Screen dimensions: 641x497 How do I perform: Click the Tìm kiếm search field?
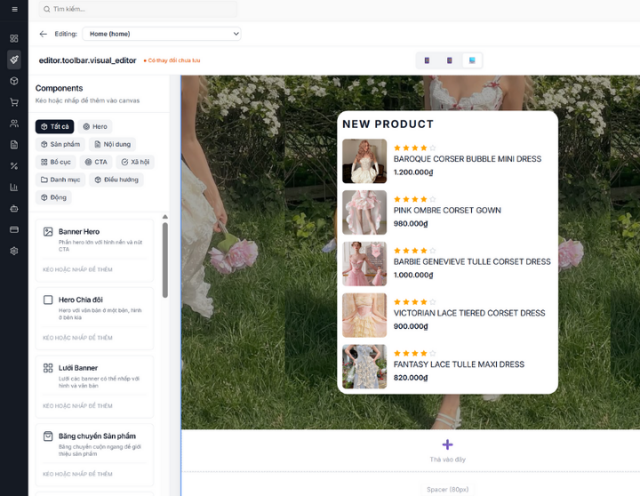[x=138, y=9]
